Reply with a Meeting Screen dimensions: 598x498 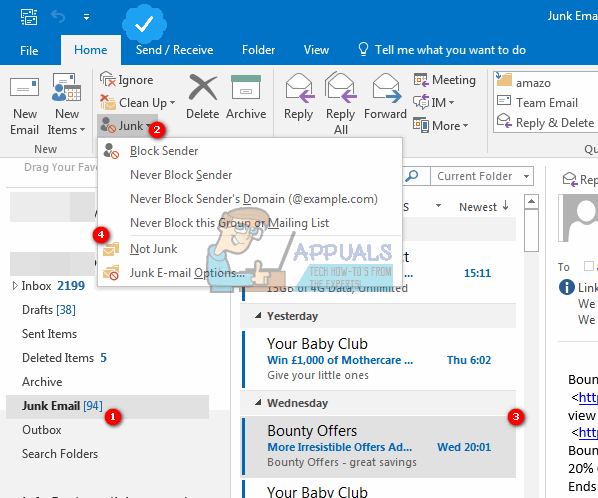pos(445,80)
